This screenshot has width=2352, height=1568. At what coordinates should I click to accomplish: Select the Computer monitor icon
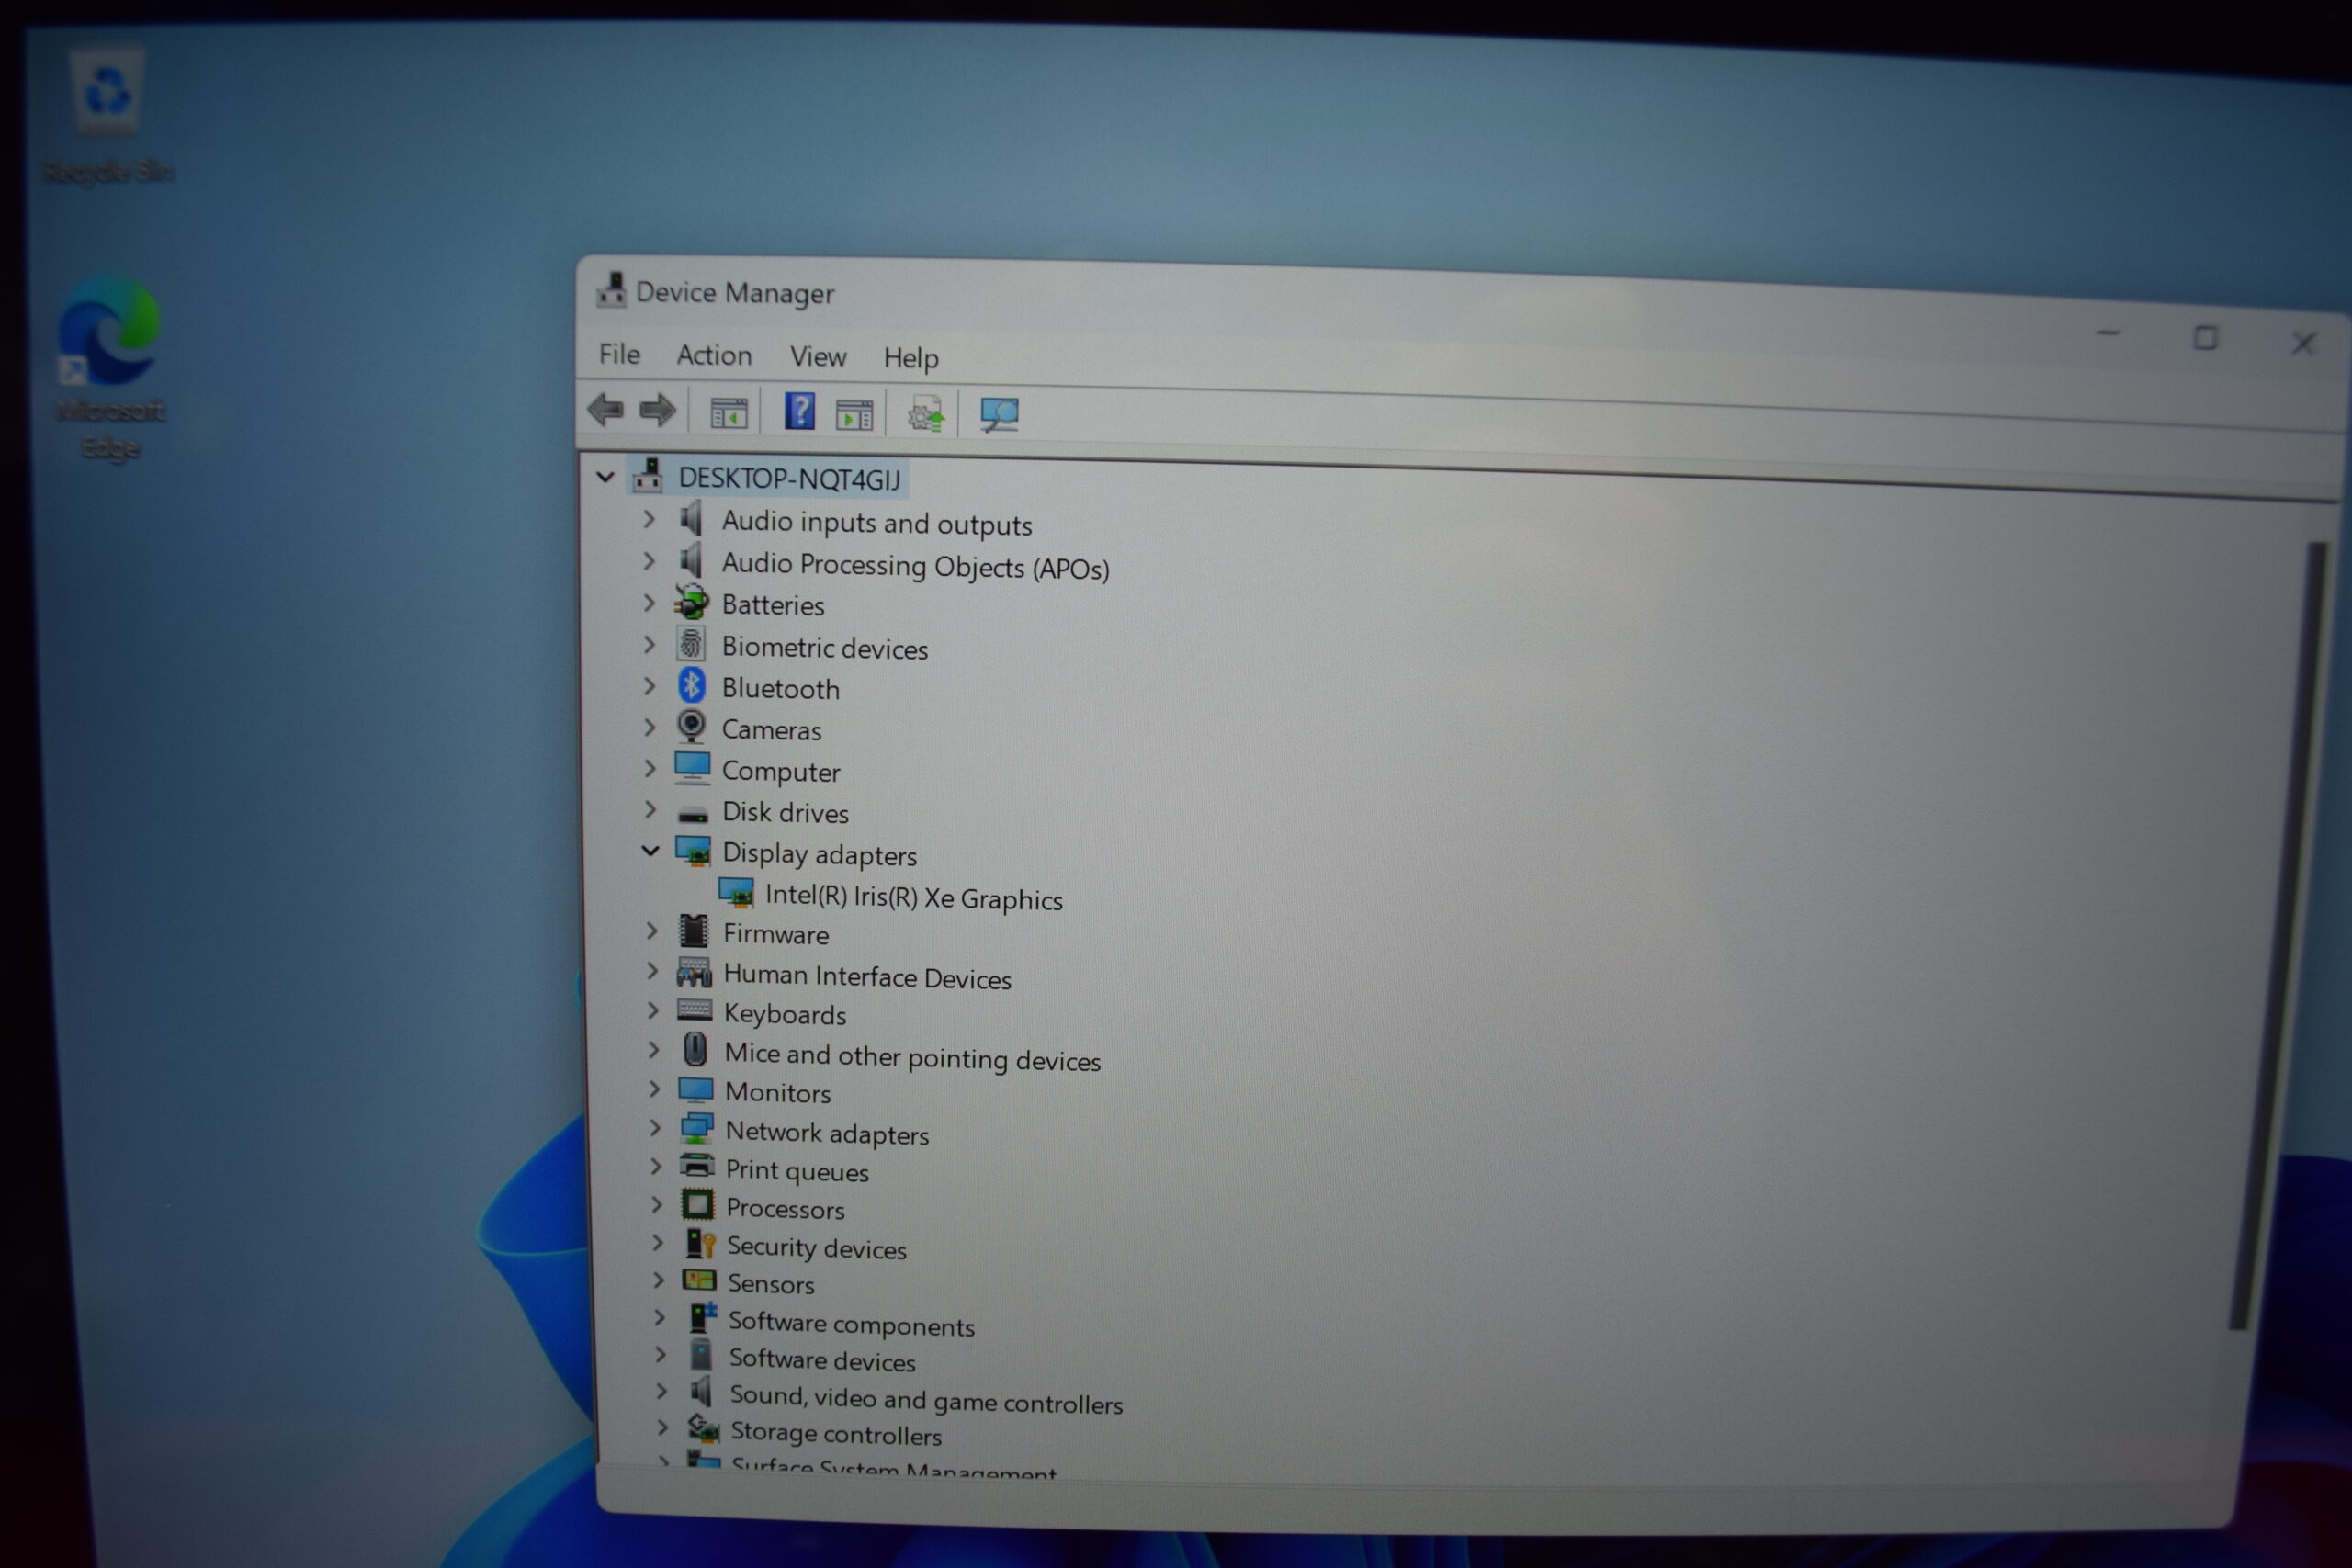pyautogui.click(x=693, y=768)
